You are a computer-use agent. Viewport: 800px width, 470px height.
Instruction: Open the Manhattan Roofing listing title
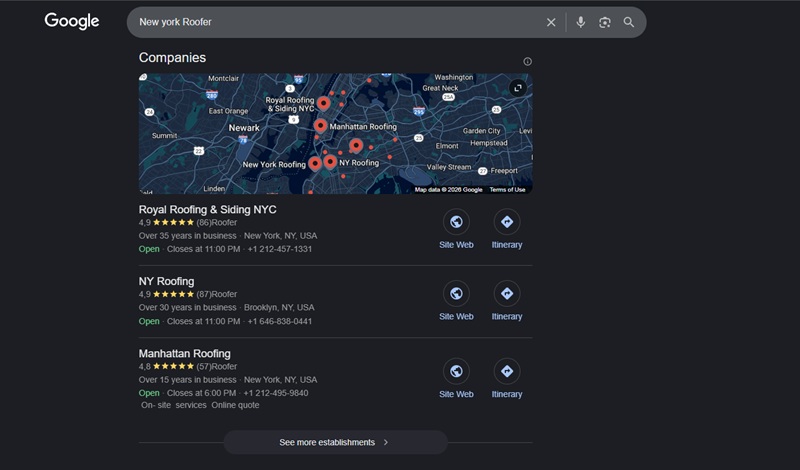coord(185,354)
